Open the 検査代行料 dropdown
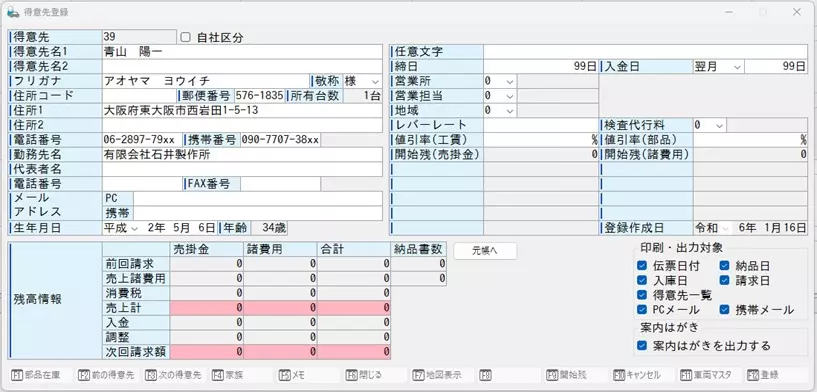The image size is (817, 392). coord(710,125)
